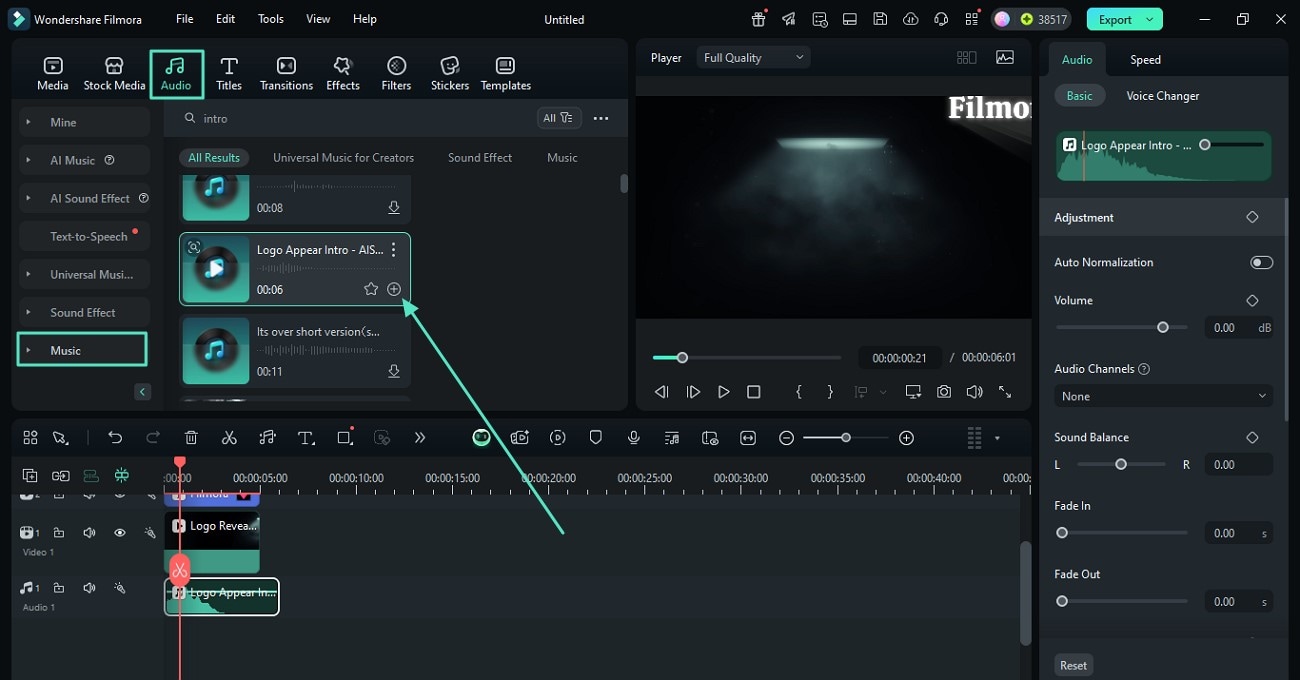Open the Filters panel
Image resolution: width=1300 pixels, height=680 pixels.
click(396, 74)
